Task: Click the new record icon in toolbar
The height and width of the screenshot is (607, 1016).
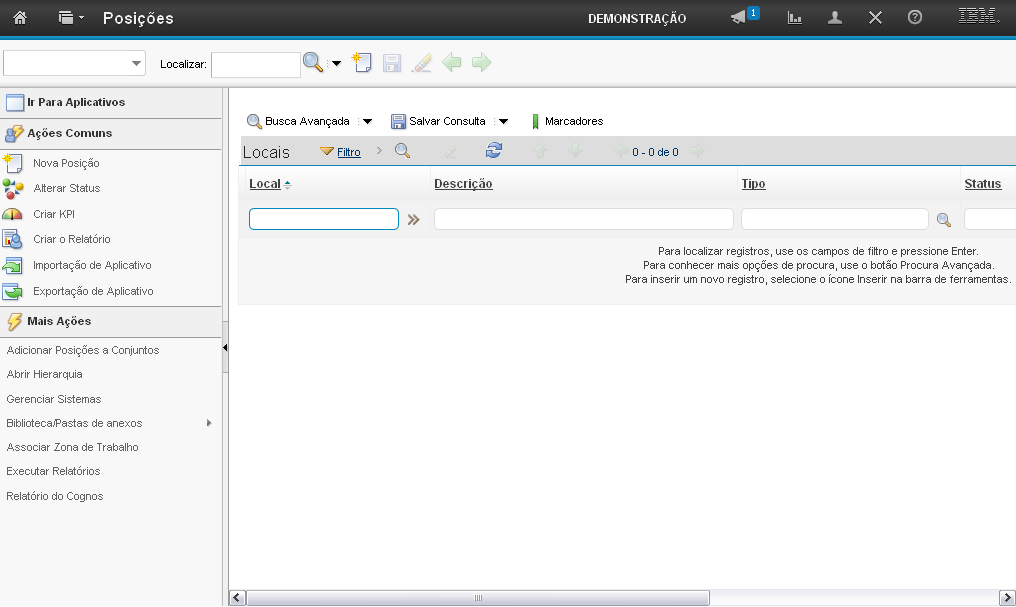Action: coord(362,63)
